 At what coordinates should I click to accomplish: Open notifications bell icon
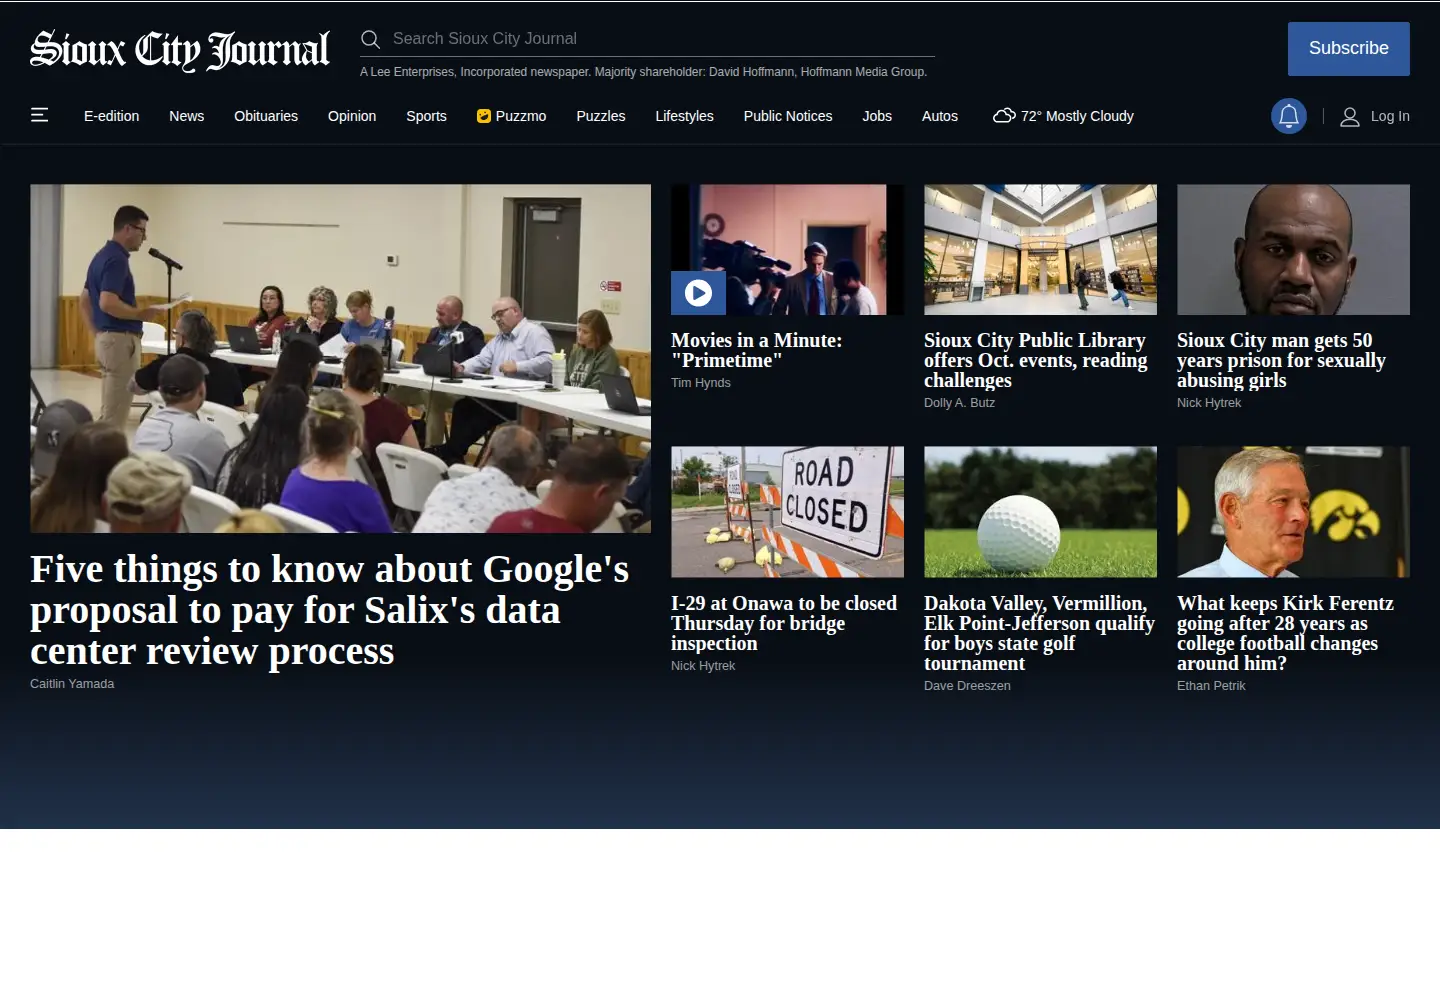pyautogui.click(x=1289, y=116)
